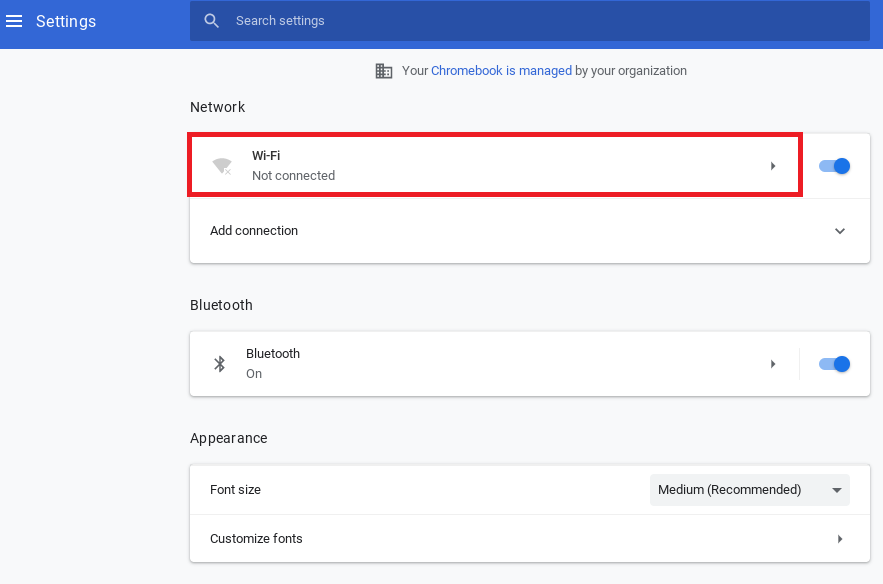Open the hamburger main menu
The image size is (883, 584).
pyautogui.click(x=14, y=21)
